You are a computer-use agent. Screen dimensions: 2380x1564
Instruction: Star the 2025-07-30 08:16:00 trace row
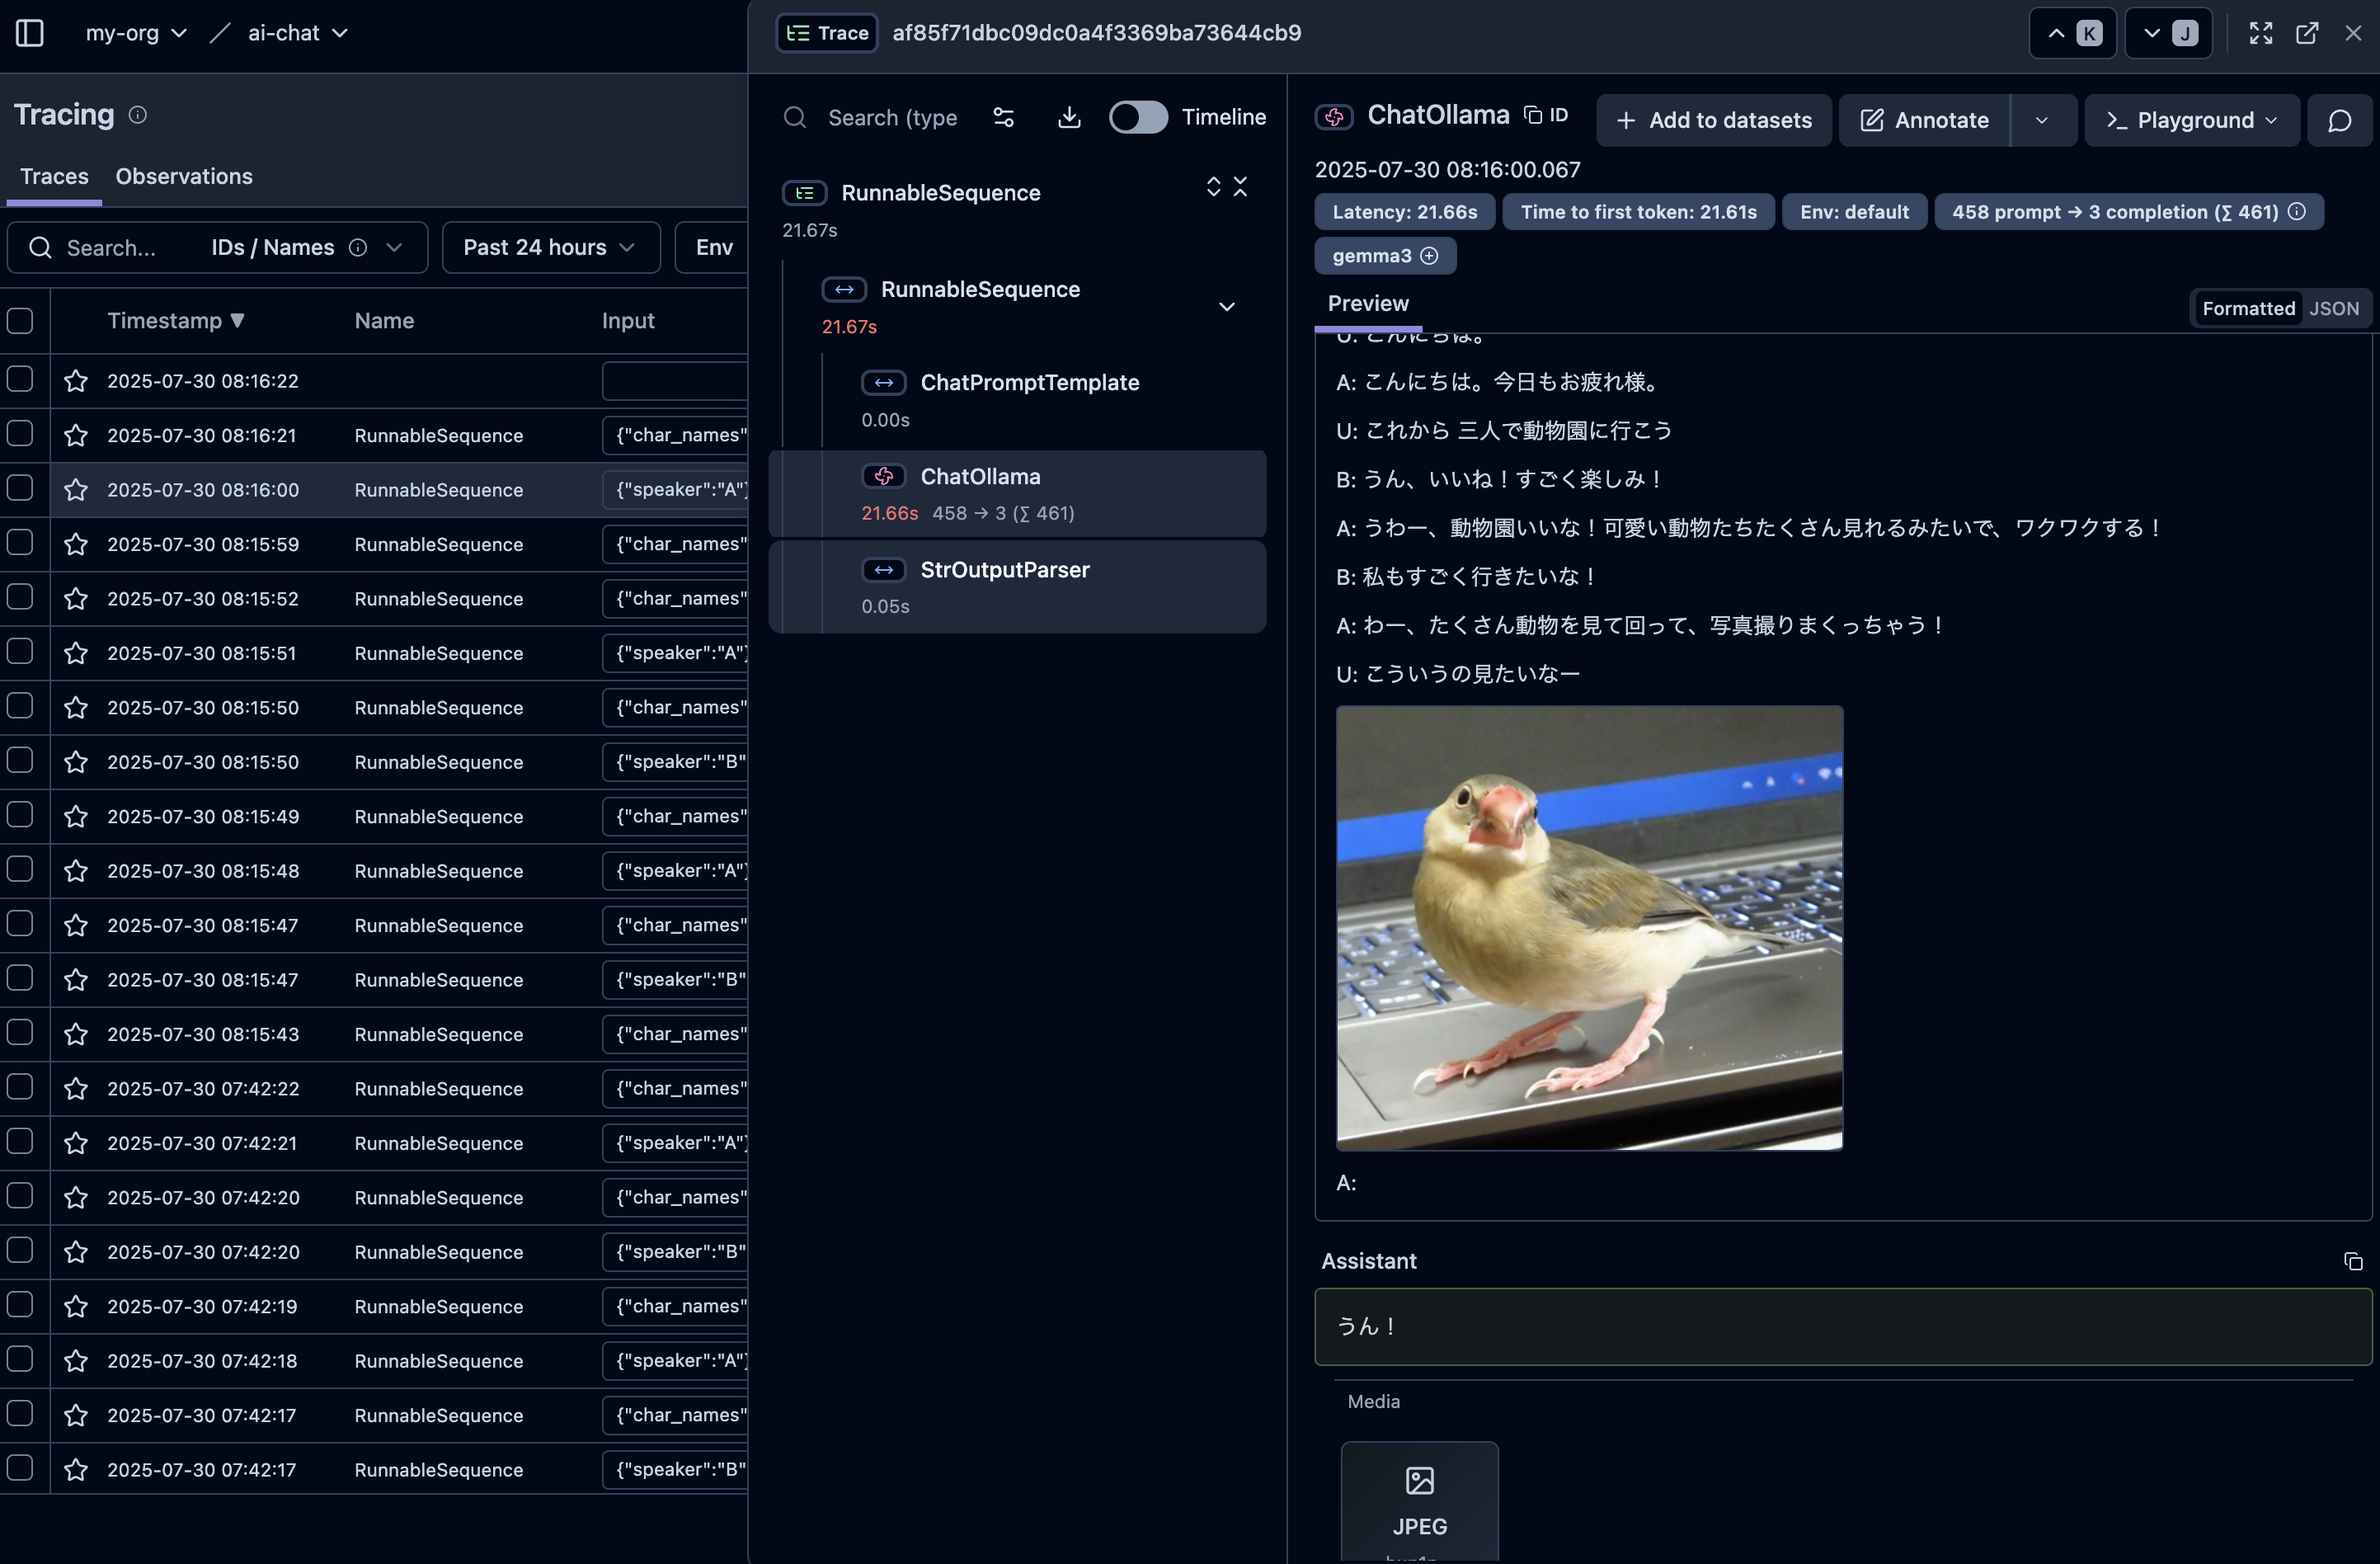(76, 489)
